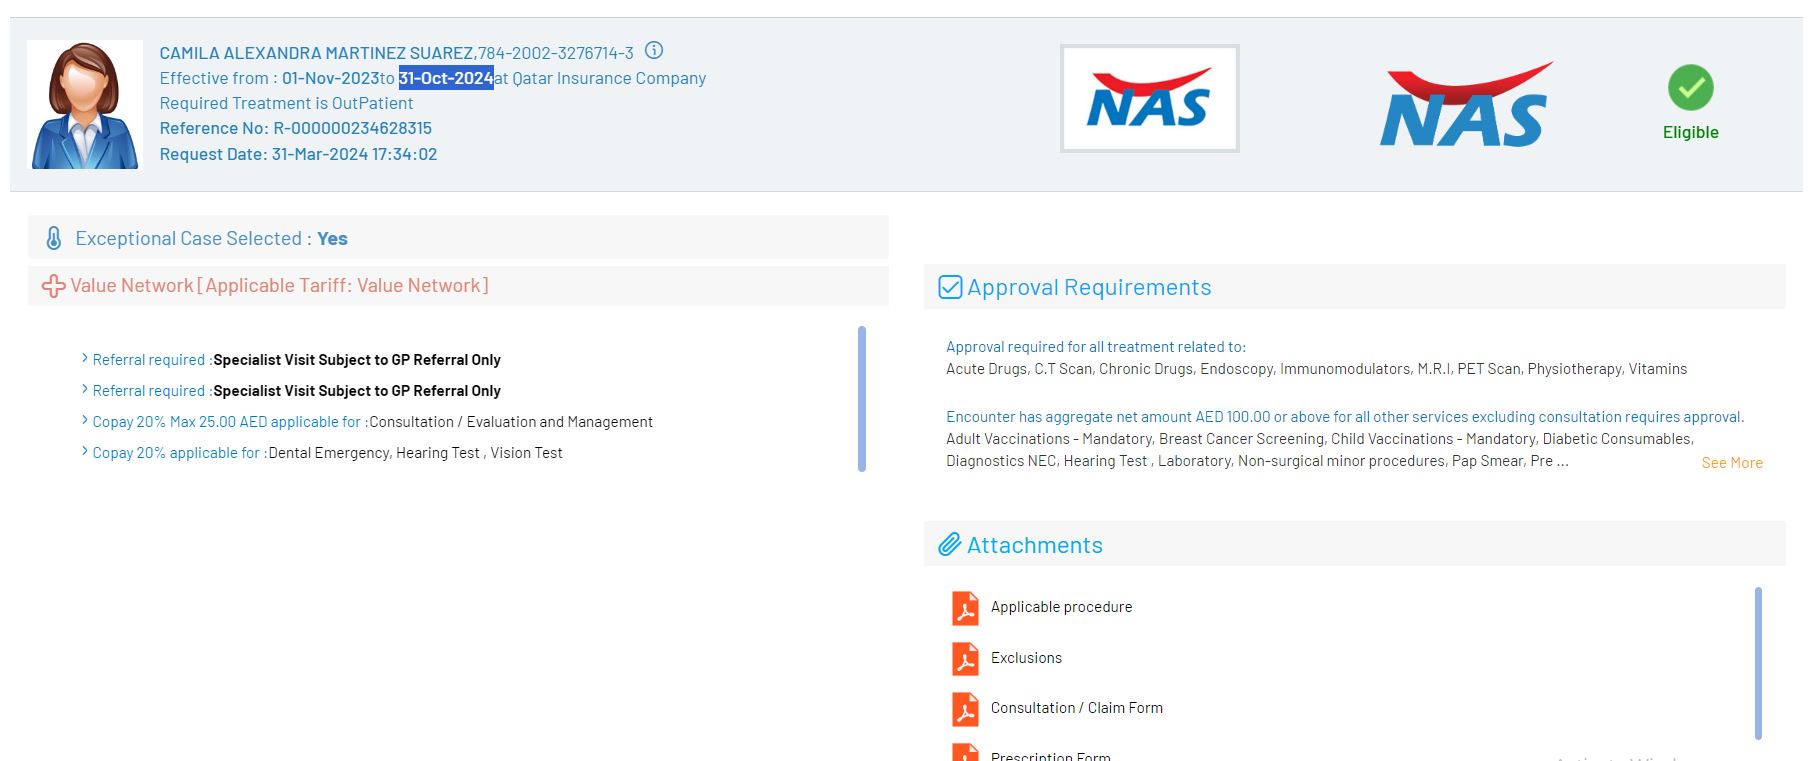Click the boxed NAS logo
Image resolution: width=1819 pixels, height=761 pixels.
tap(1149, 99)
